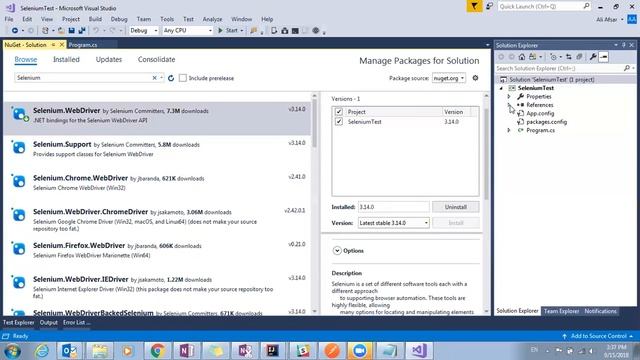Click the Home icon in Solution Explorer
This screenshot has width=640, height=360.
(522, 57)
